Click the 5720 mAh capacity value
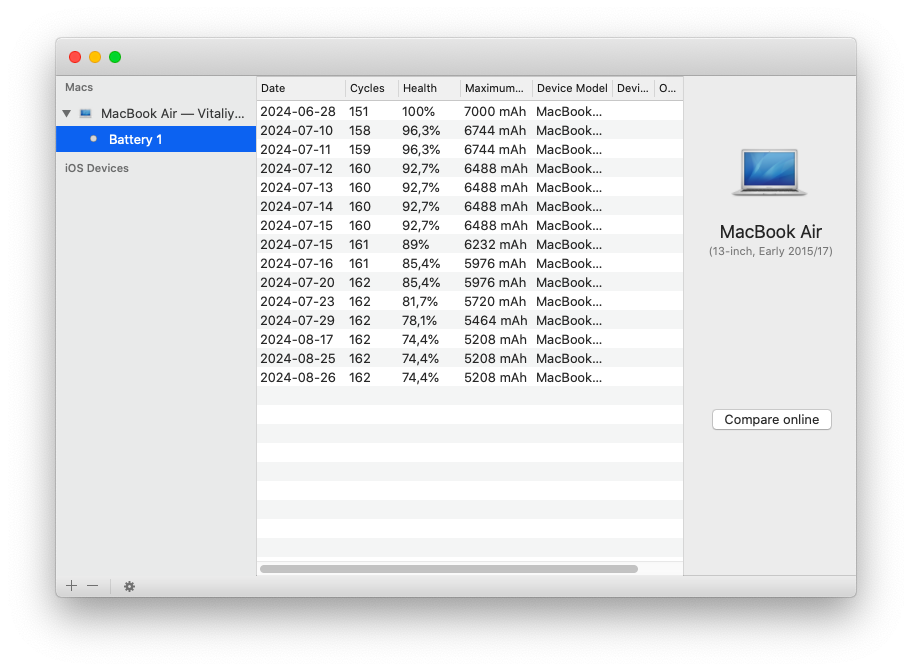The image size is (912, 671). (x=495, y=302)
